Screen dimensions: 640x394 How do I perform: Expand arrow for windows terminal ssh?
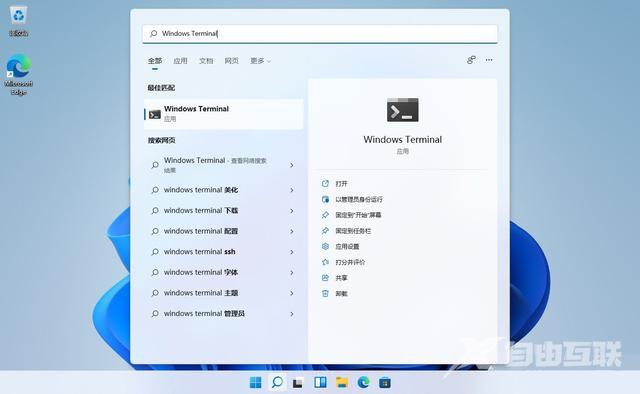click(x=292, y=252)
